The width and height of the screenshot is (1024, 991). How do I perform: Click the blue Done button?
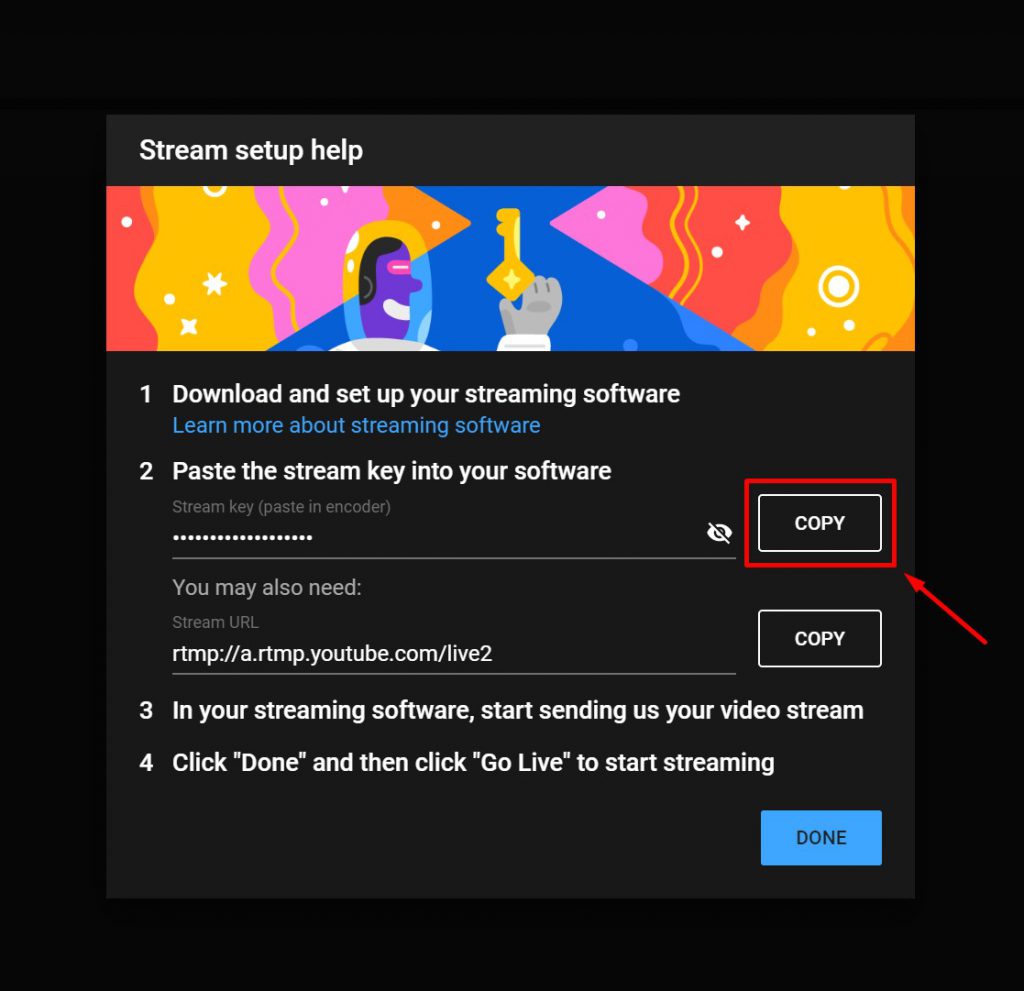821,837
